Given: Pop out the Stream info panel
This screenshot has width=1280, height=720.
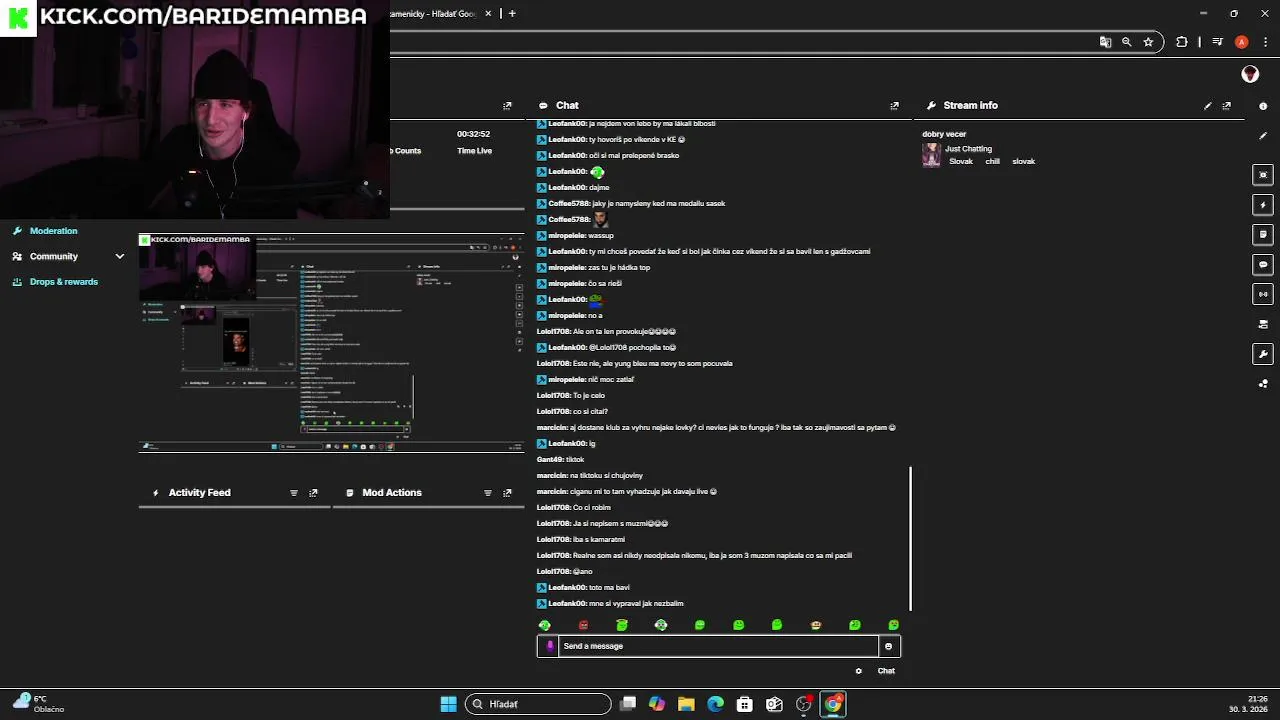Looking at the screenshot, I should click(1227, 106).
